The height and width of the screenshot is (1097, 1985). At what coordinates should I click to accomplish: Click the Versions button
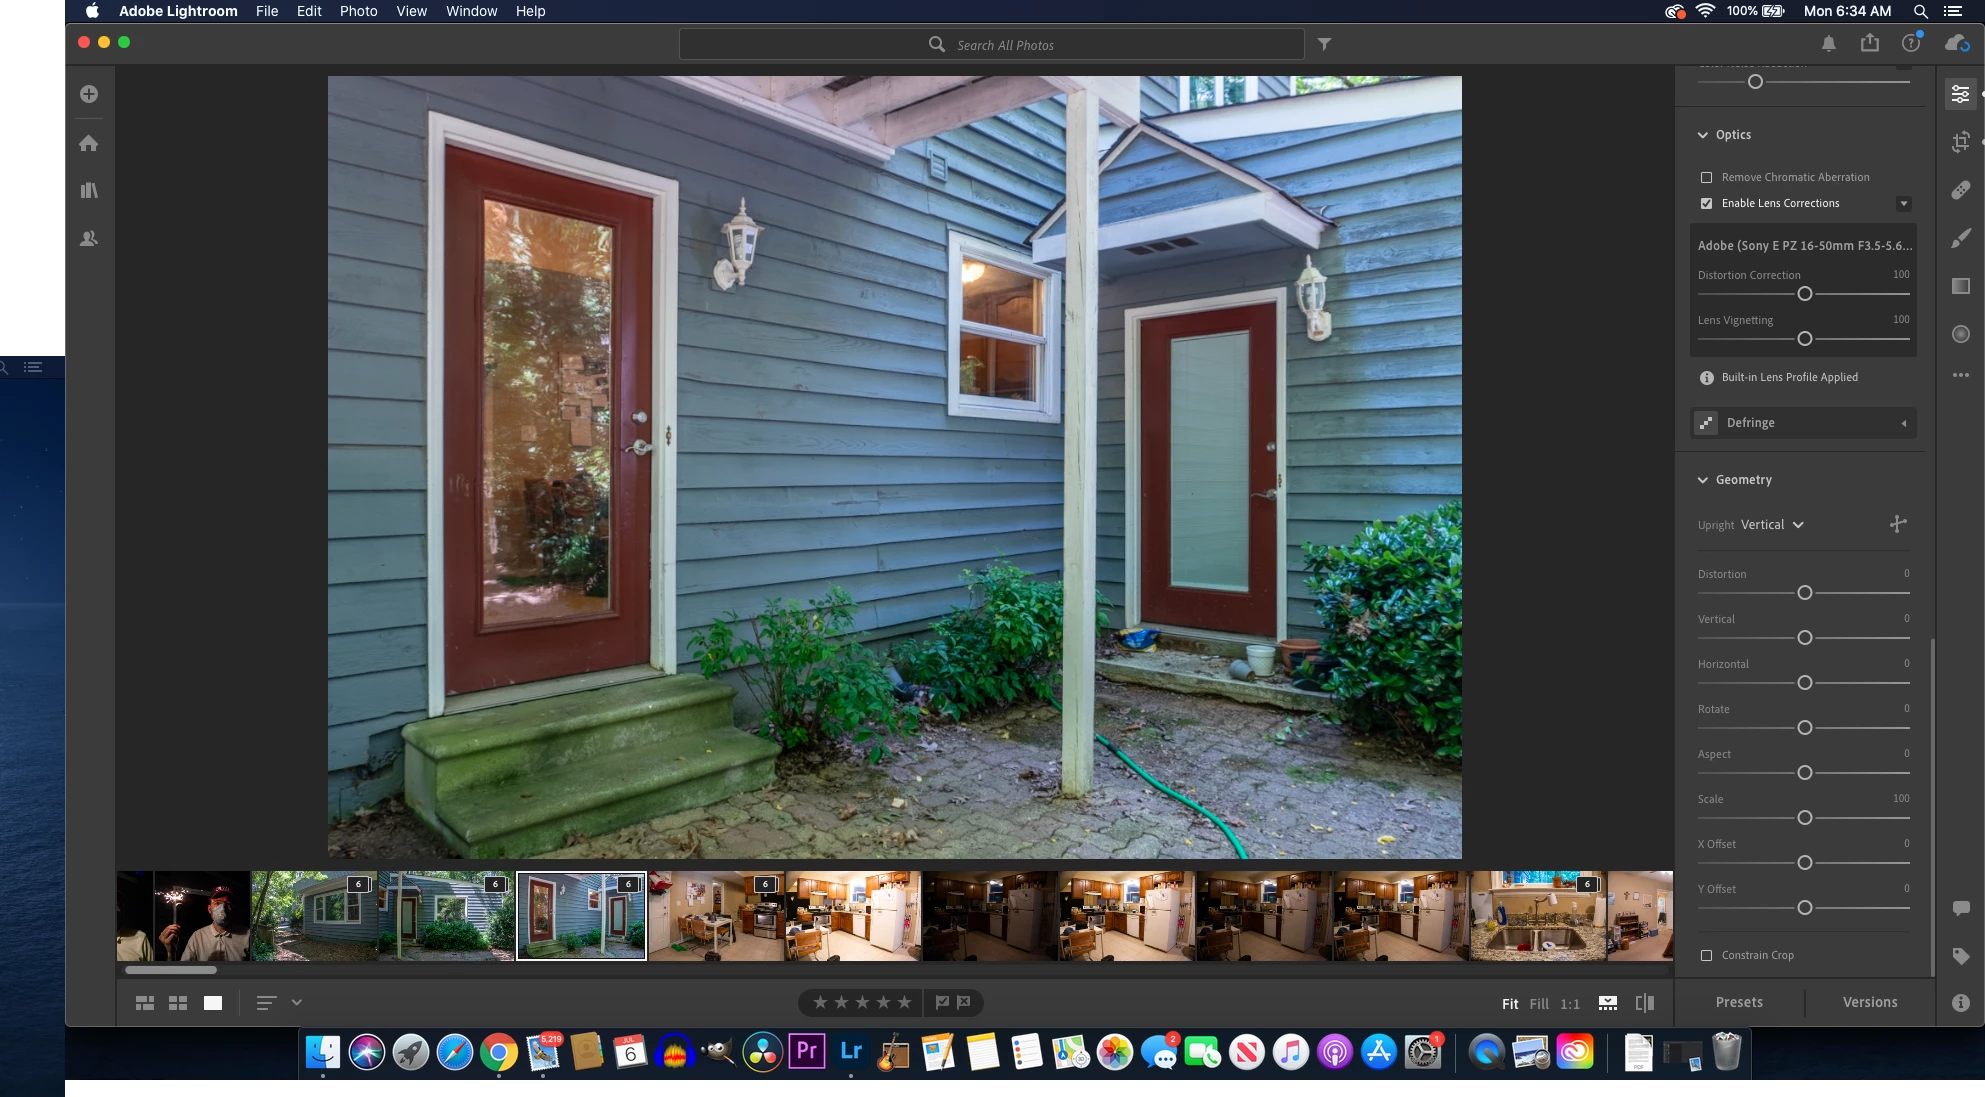tap(1869, 1002)
